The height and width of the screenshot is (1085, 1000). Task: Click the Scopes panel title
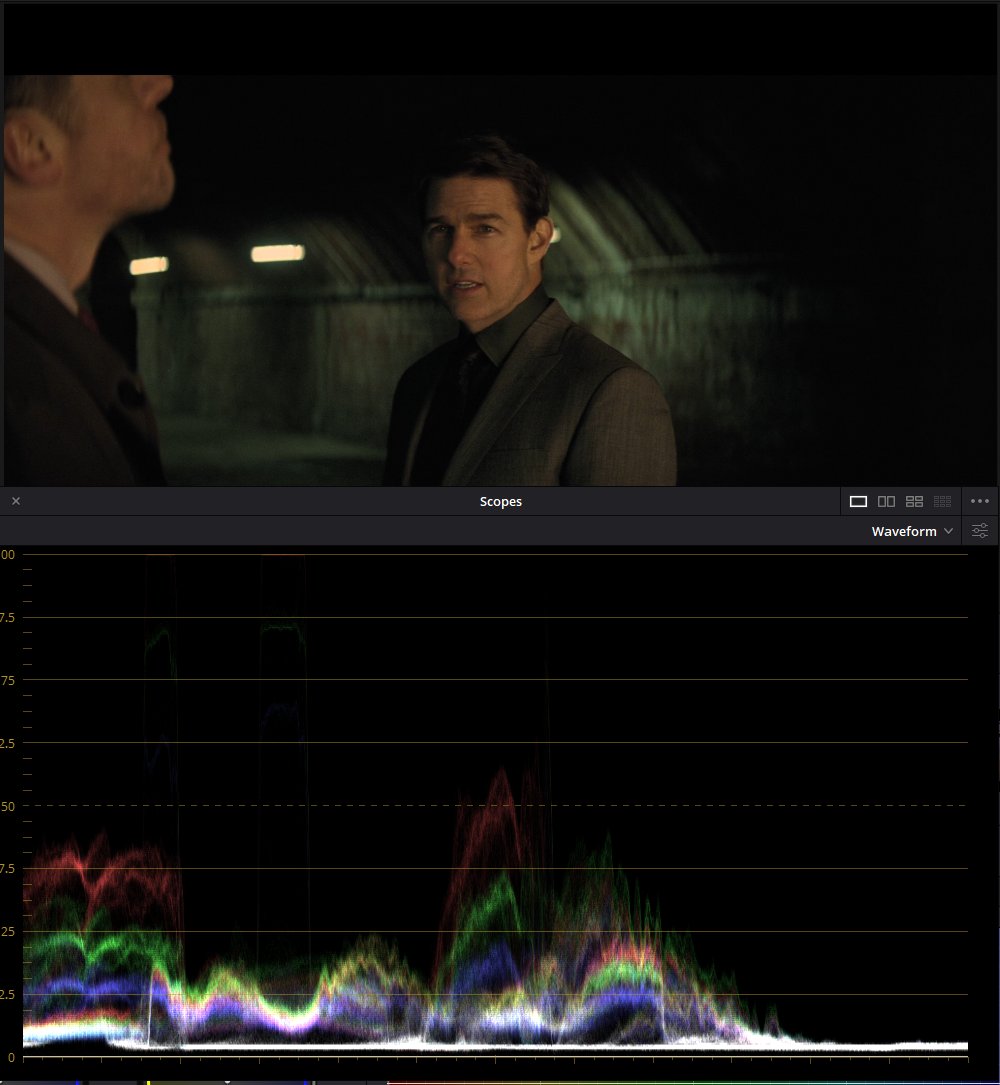(500, 501)
